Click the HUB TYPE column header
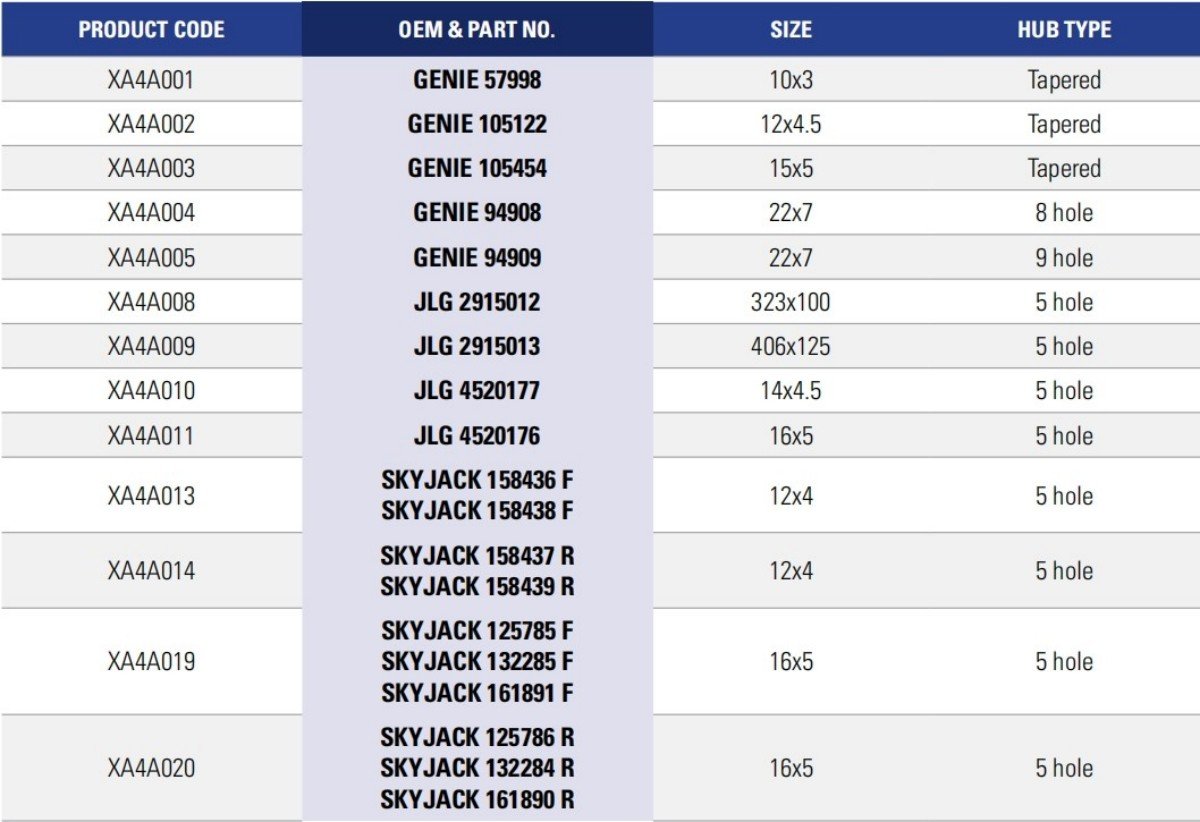The height and width of the screenshot is (822, 1200). point(1064,30)
